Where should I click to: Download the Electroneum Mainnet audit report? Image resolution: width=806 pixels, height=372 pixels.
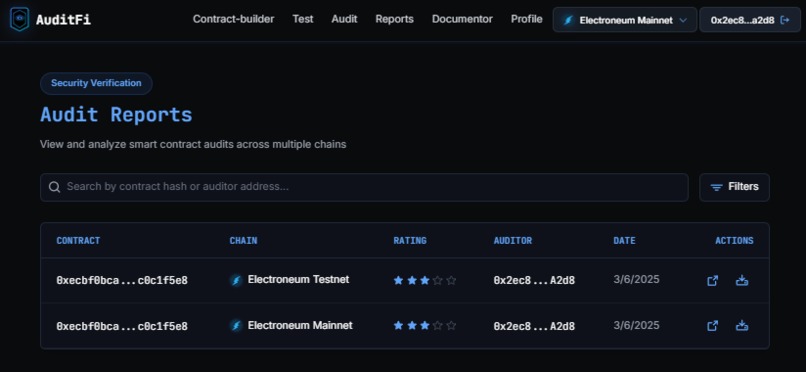point(742,326)
